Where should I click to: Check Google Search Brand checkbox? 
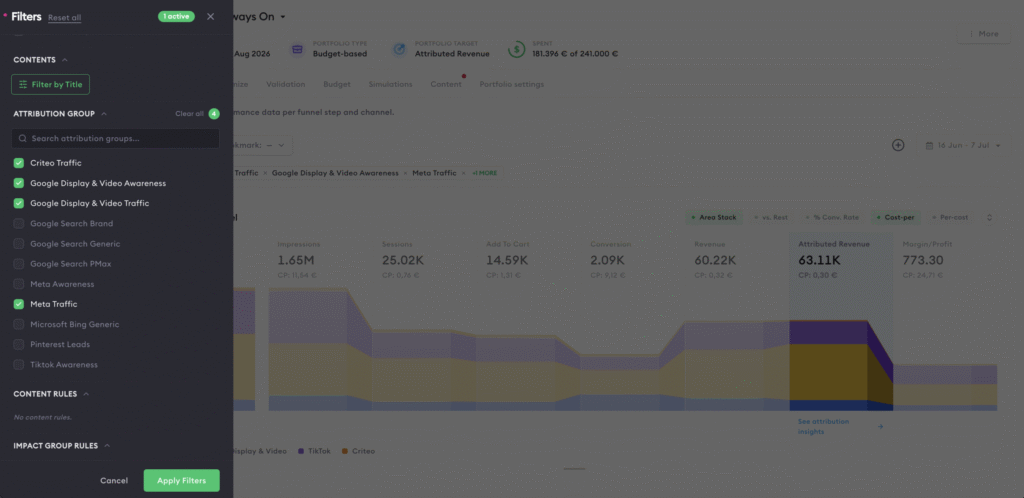pyautogui.click(x=19, y=224)
